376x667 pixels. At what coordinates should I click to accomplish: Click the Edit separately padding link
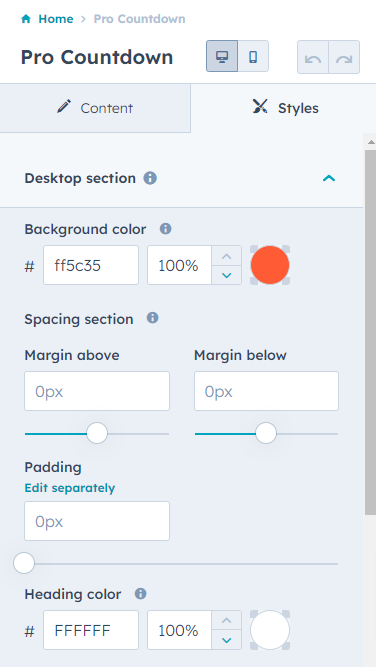pos(70,488)
